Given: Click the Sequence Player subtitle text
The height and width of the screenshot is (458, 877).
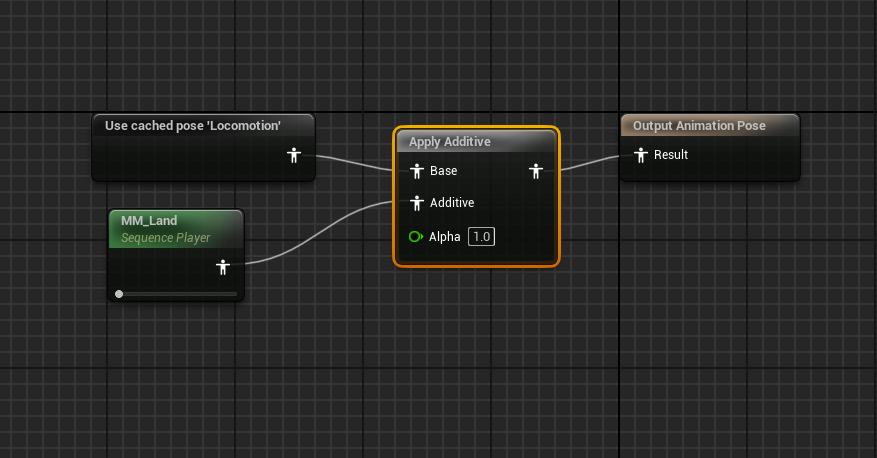Looking at the screenshot, I should pos(166,238).
